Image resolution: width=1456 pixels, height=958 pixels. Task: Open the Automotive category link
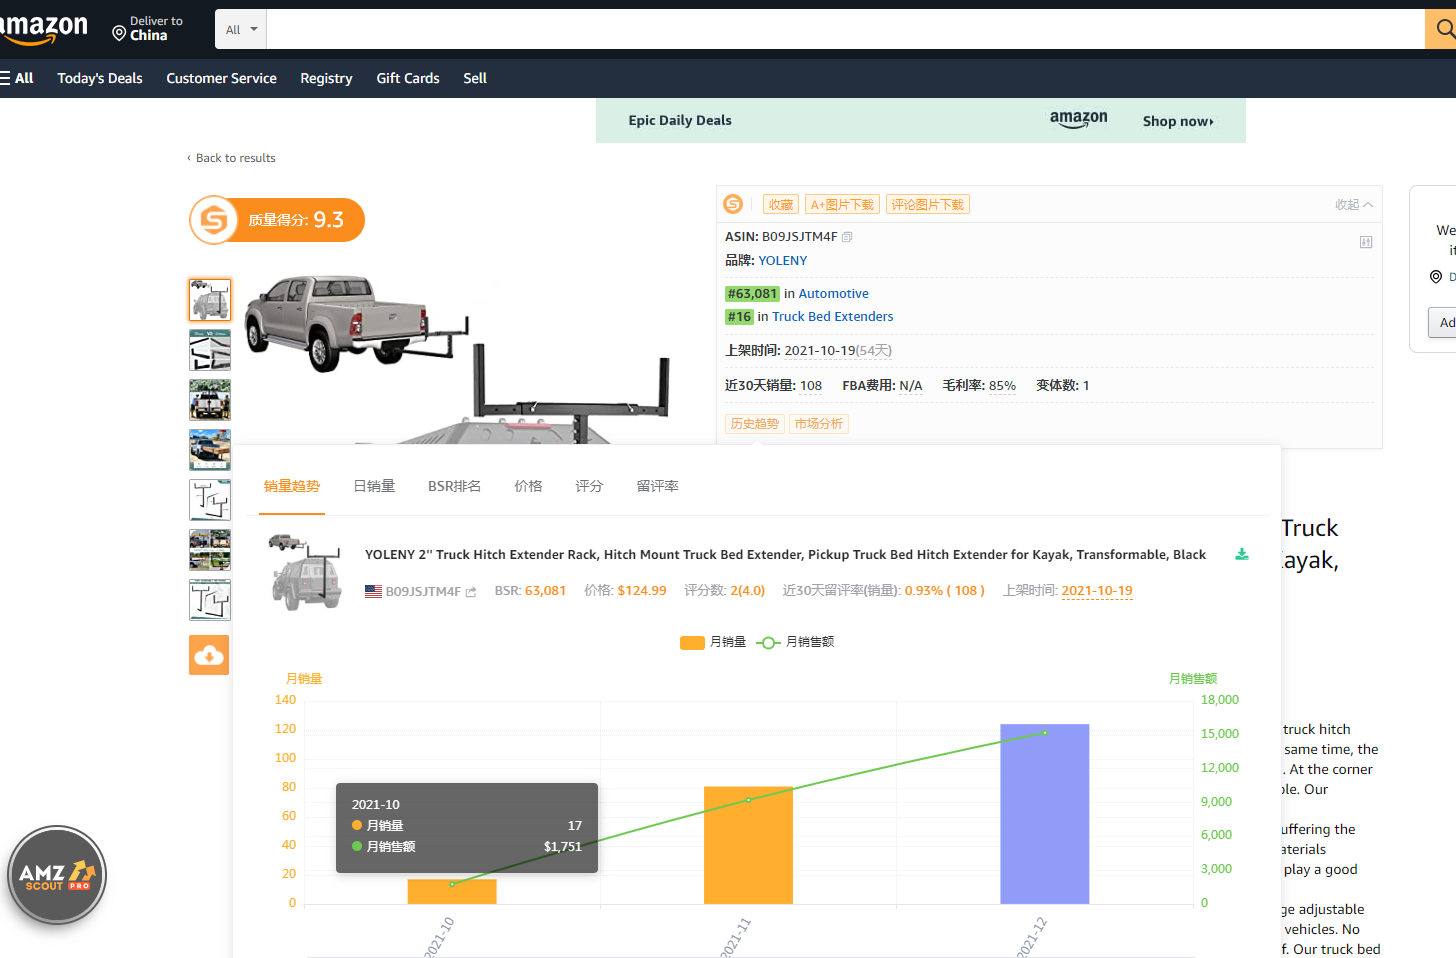[x=833, y=293]
